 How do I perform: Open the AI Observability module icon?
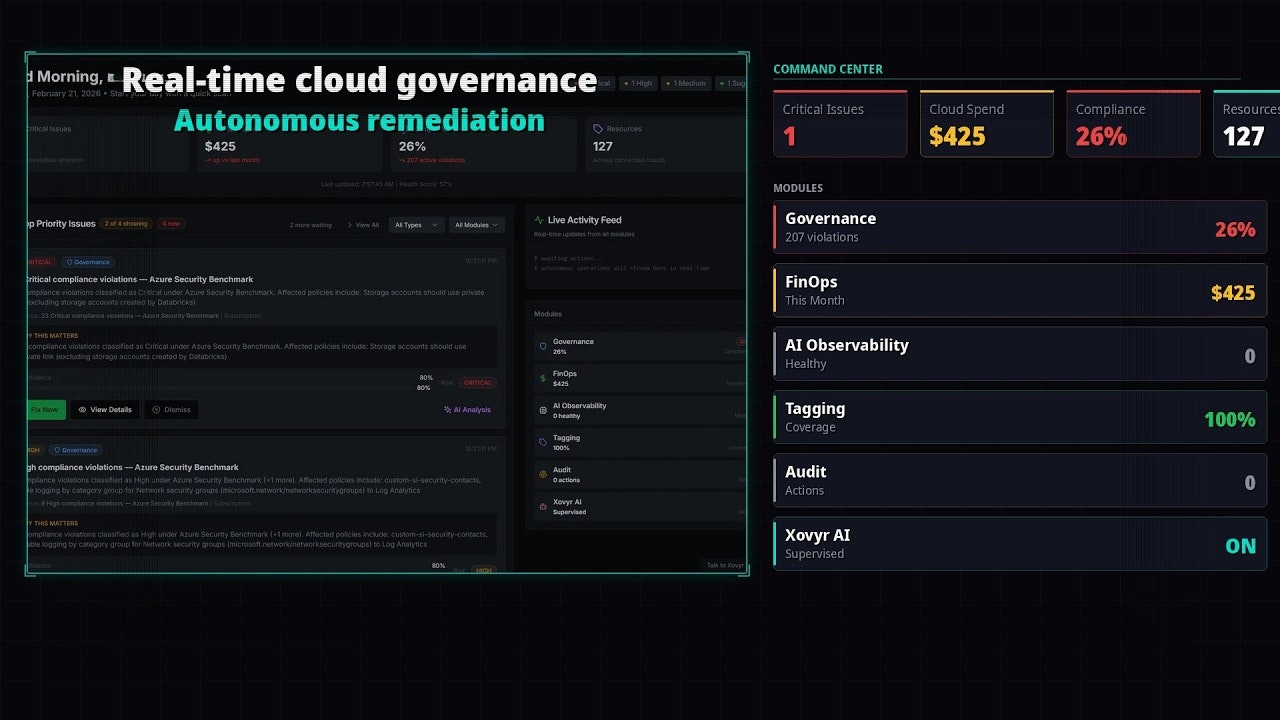[542, 408]
